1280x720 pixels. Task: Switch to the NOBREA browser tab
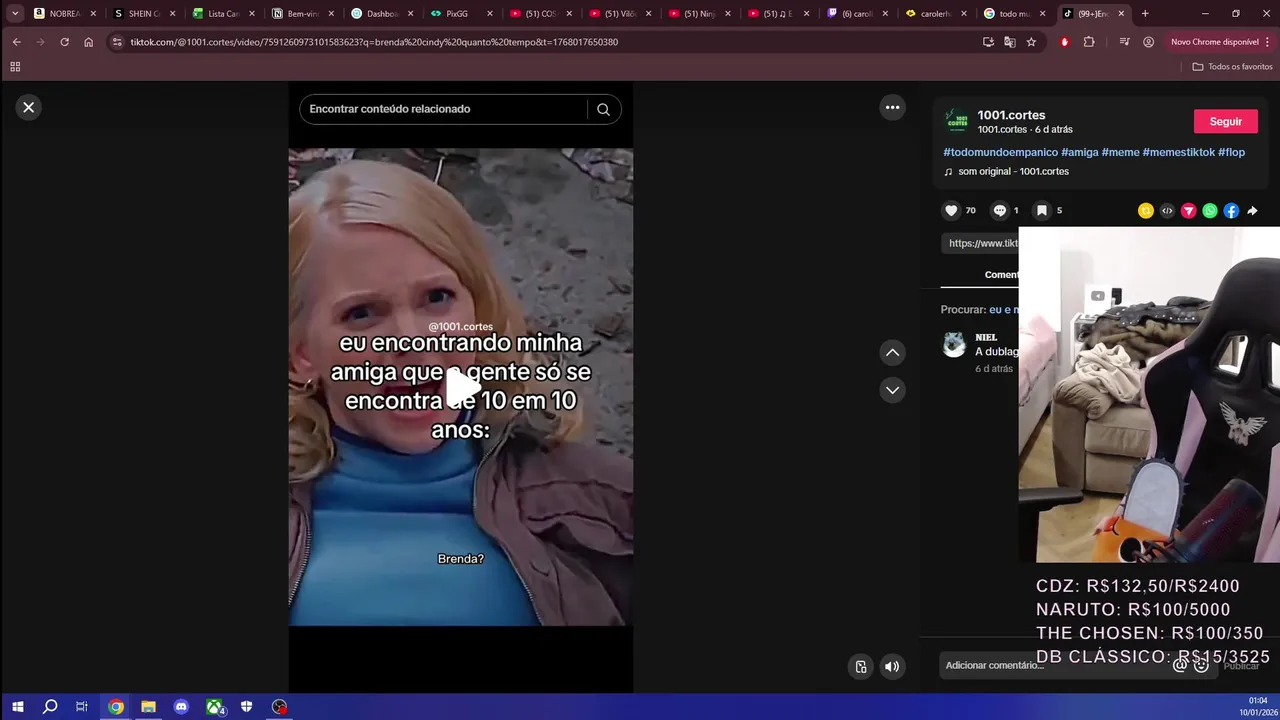66,14
